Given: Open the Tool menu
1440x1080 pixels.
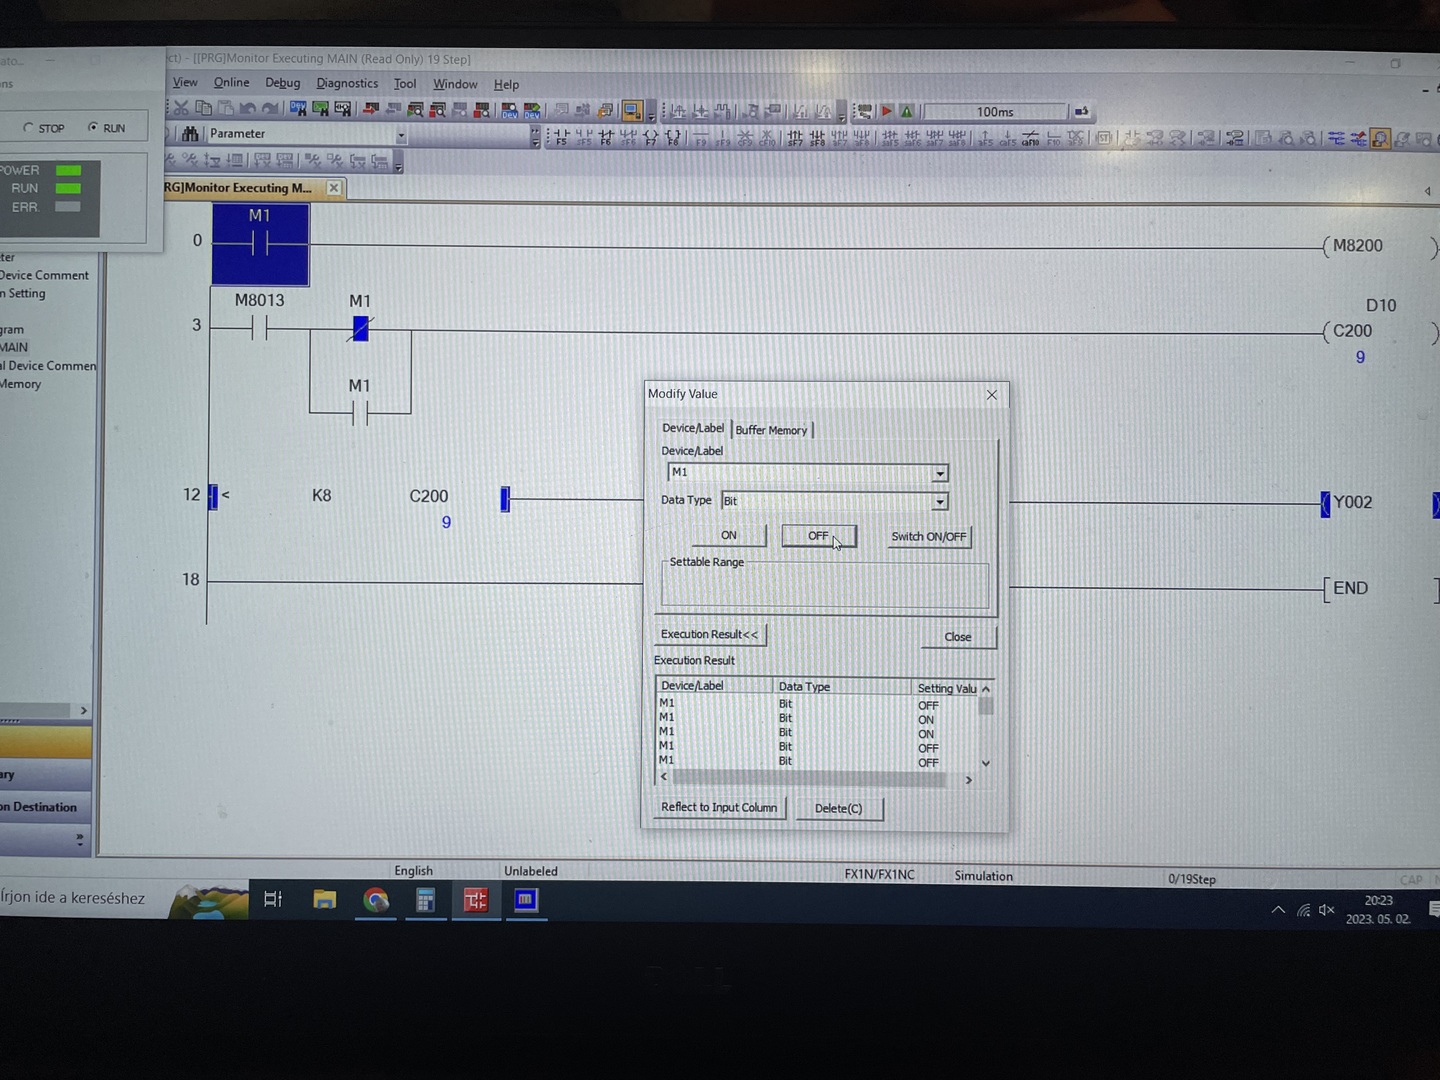Looking at the screenshot, I should pos(404,84).
